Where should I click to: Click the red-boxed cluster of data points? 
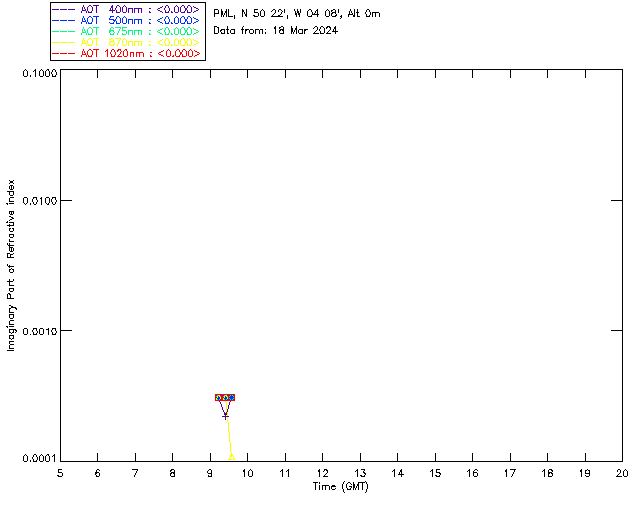225,397
